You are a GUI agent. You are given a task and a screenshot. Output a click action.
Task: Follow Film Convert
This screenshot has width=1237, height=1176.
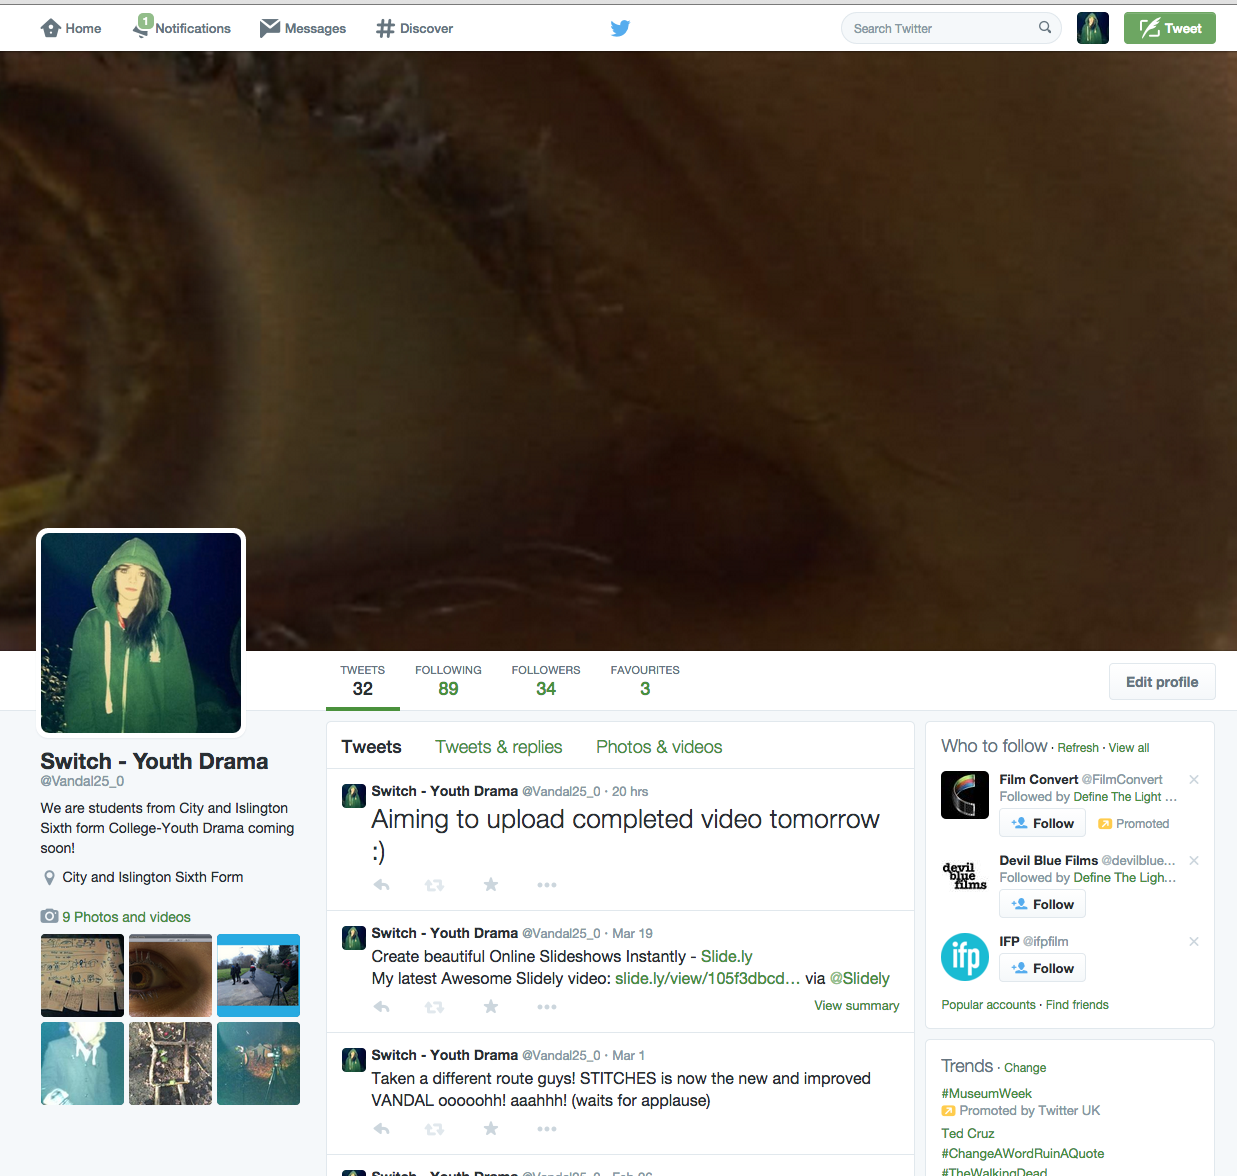[x=1042, y=823]
